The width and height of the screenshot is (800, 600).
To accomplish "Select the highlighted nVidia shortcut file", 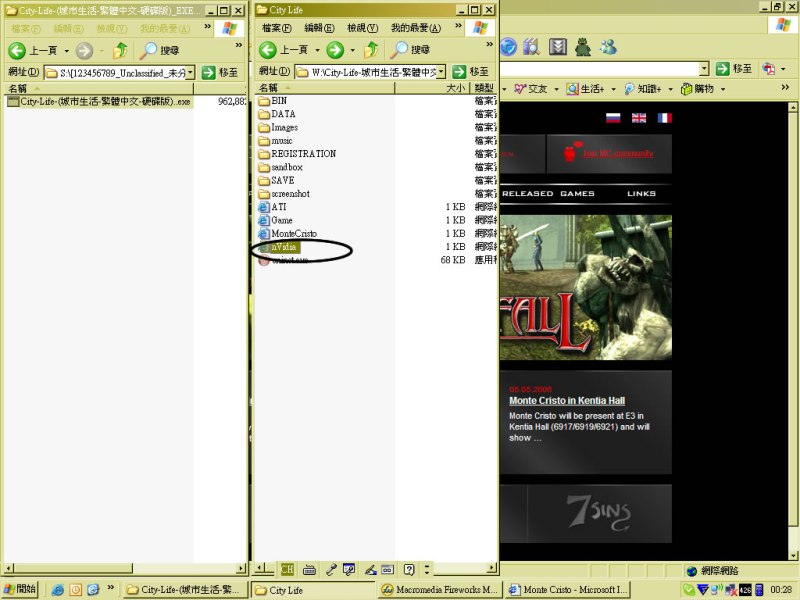I will click(x=279, y=246).
